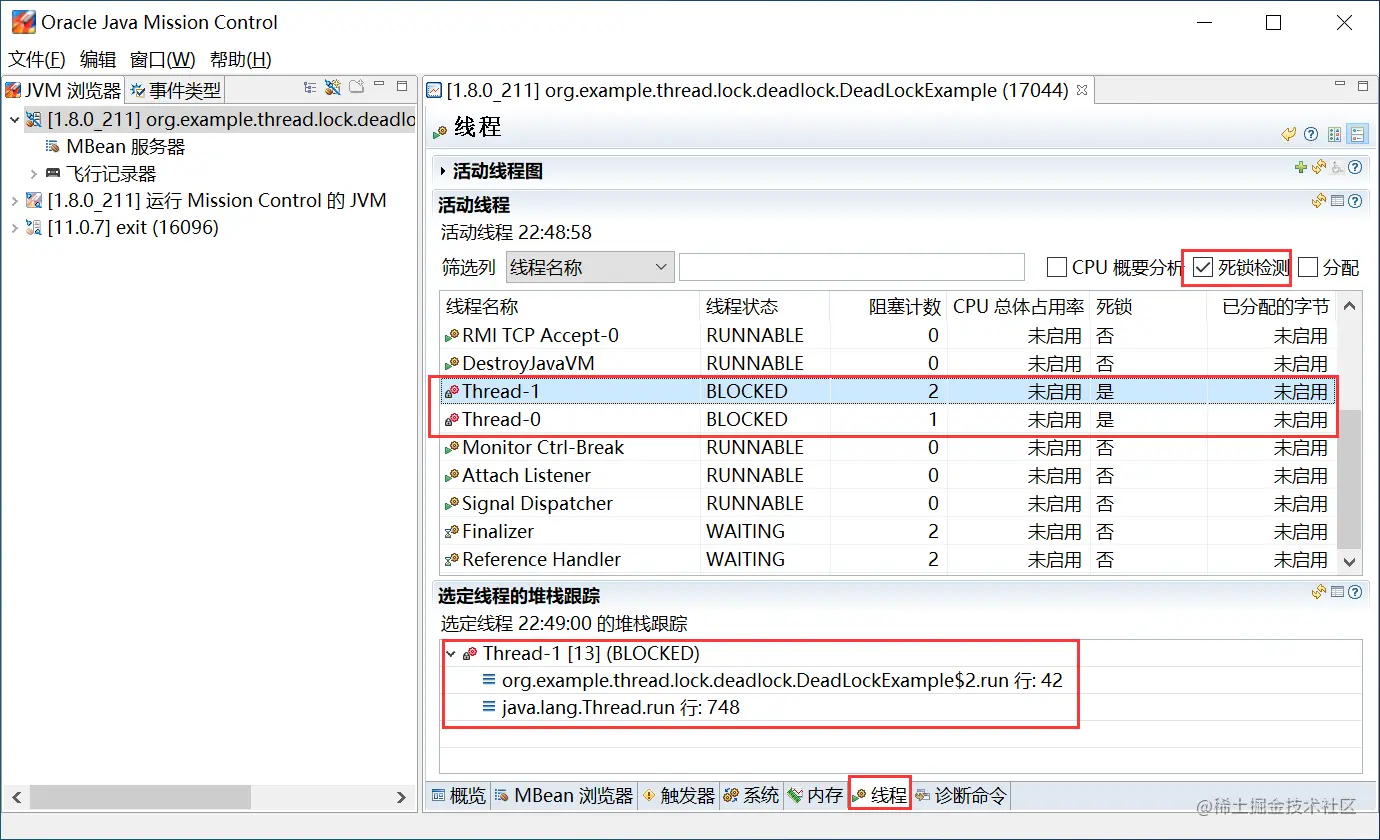Sort by the 线程状态 column header
1380x840 pixels.
pyautogui.click(x=765, y=307)
